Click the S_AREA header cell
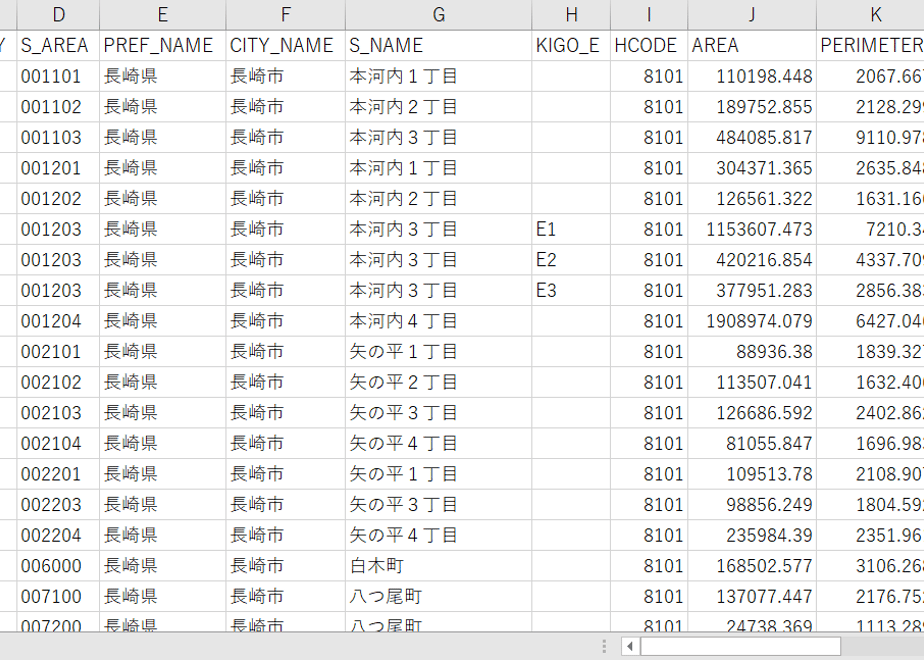The height and width of the screenshot is (660, 924). (58, 45)
